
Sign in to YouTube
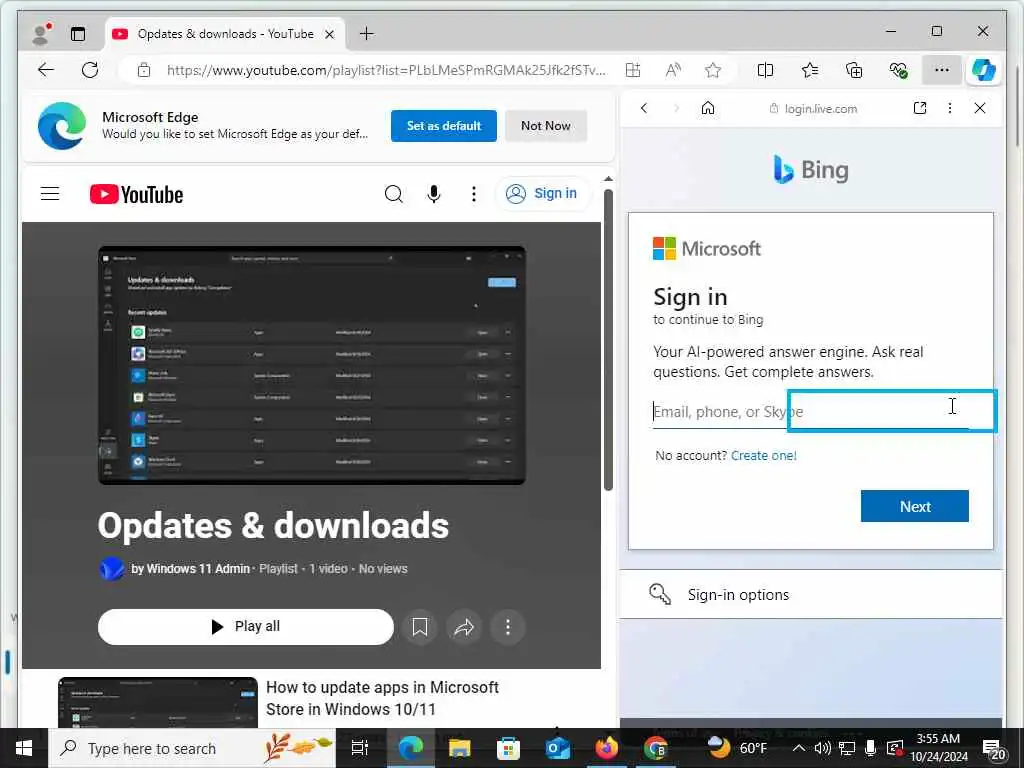(x=543, y=194)
